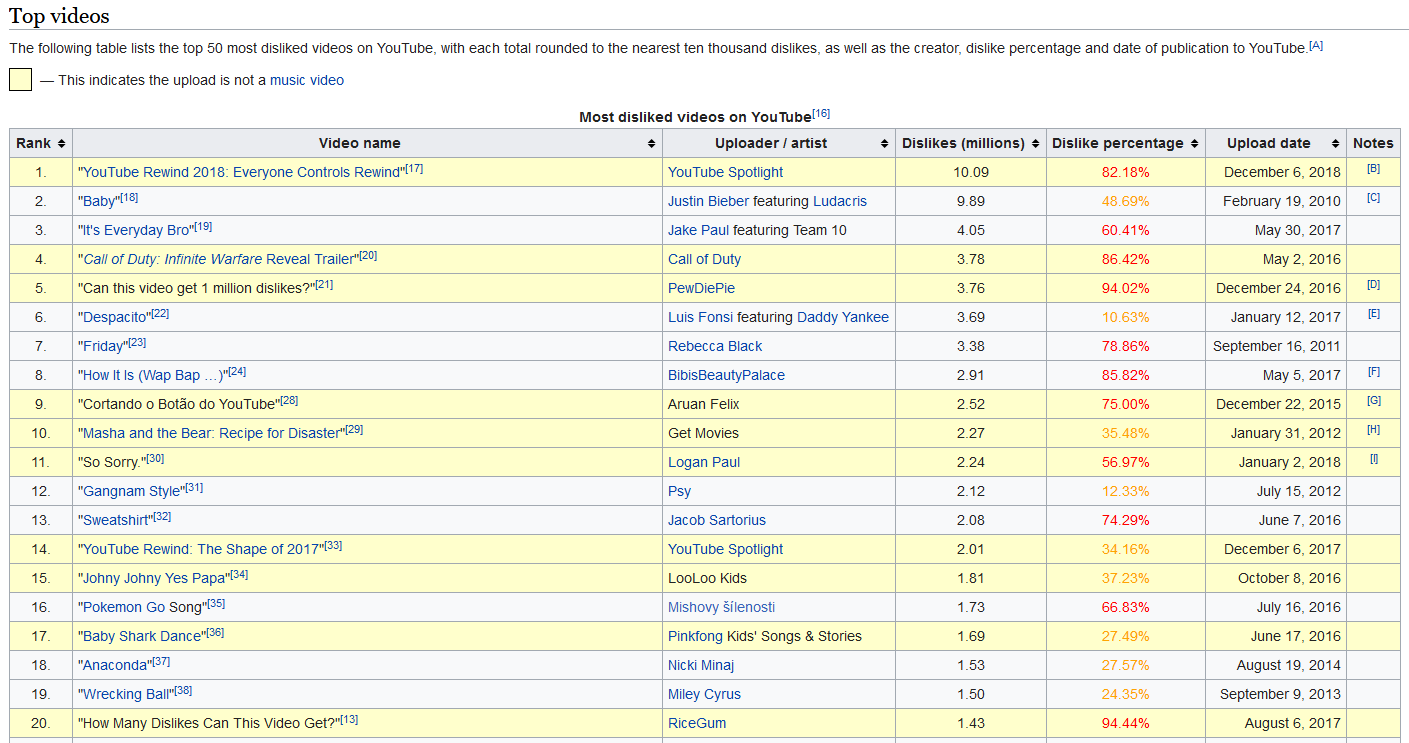Open reference [28] after Cortando o Botão
Screen dimensions: 1409x743
[x=289, y=400]
